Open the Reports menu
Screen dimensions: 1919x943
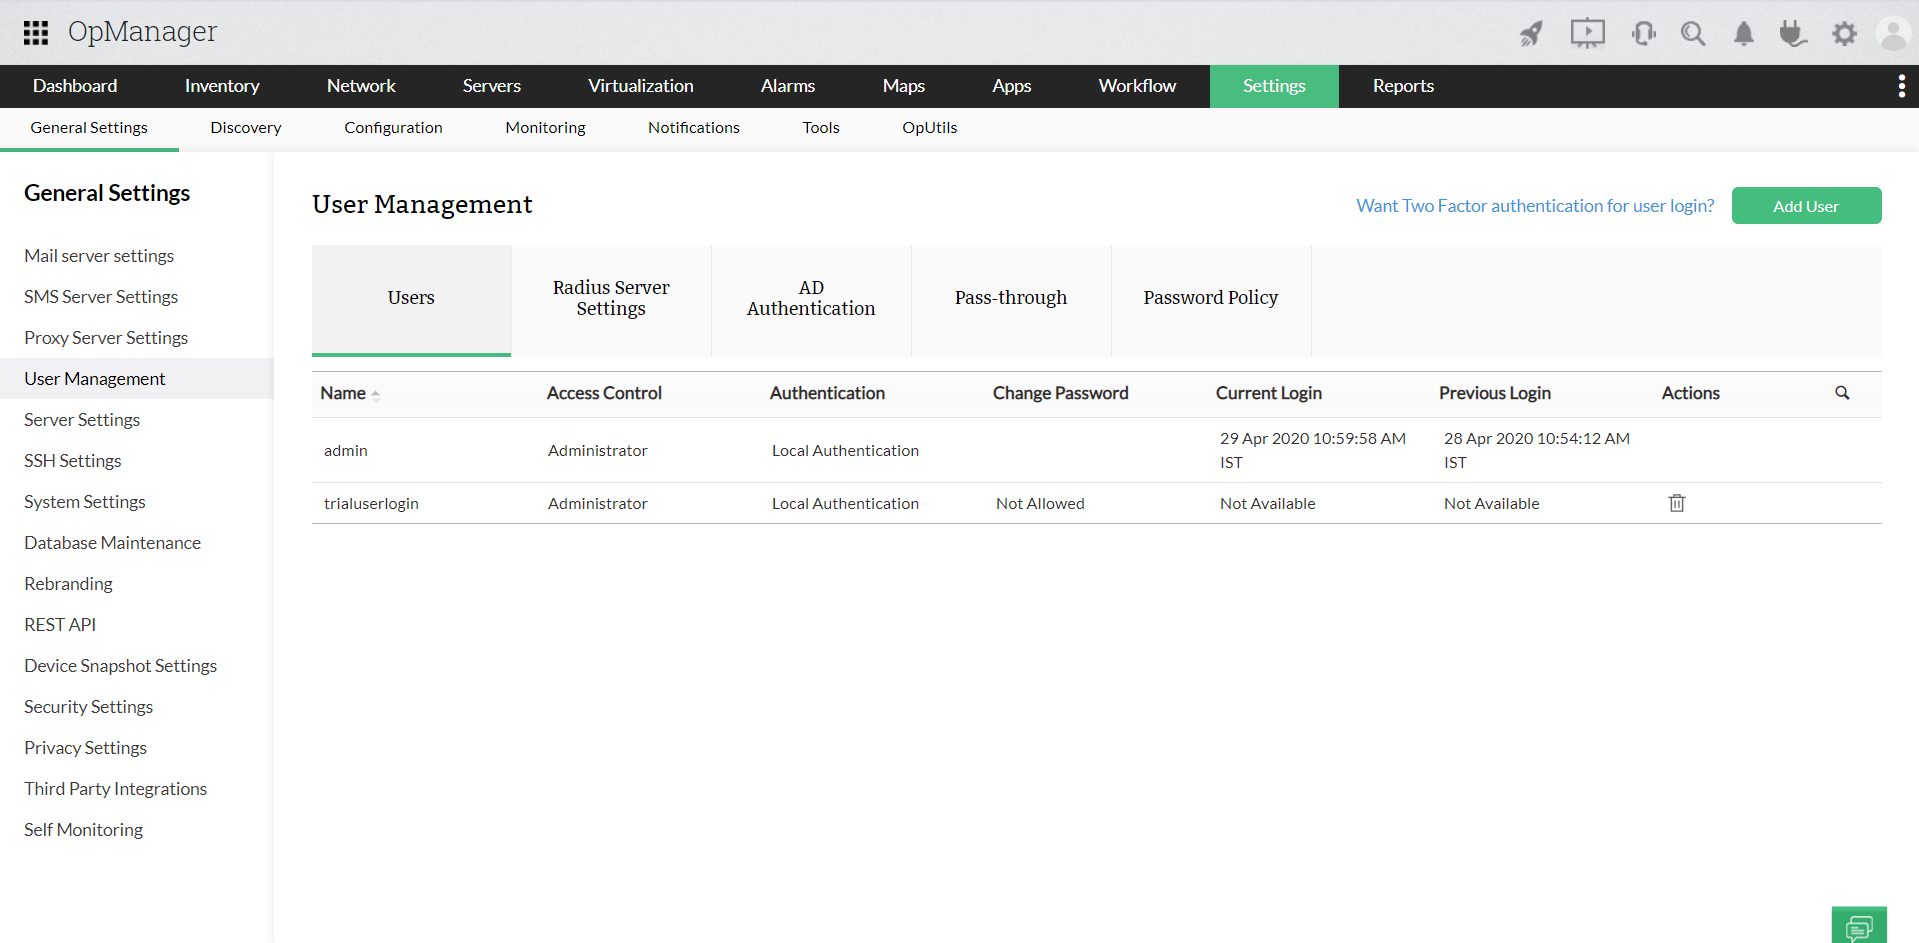click(1403, 86)
